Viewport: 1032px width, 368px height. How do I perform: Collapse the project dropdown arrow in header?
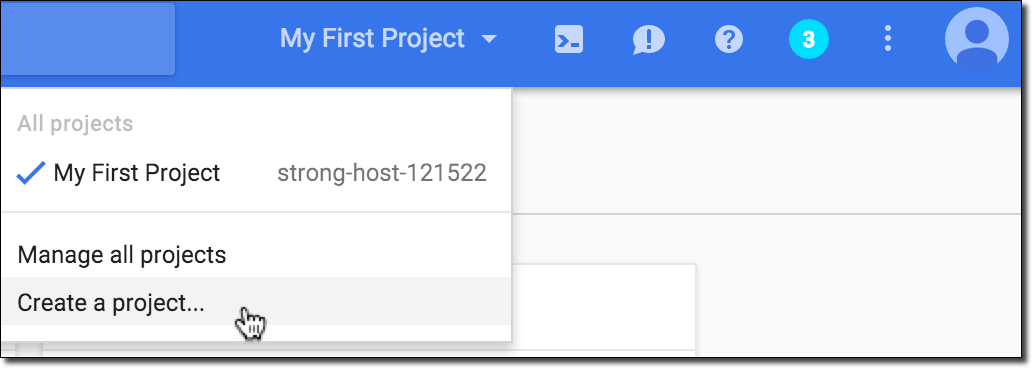489,39
